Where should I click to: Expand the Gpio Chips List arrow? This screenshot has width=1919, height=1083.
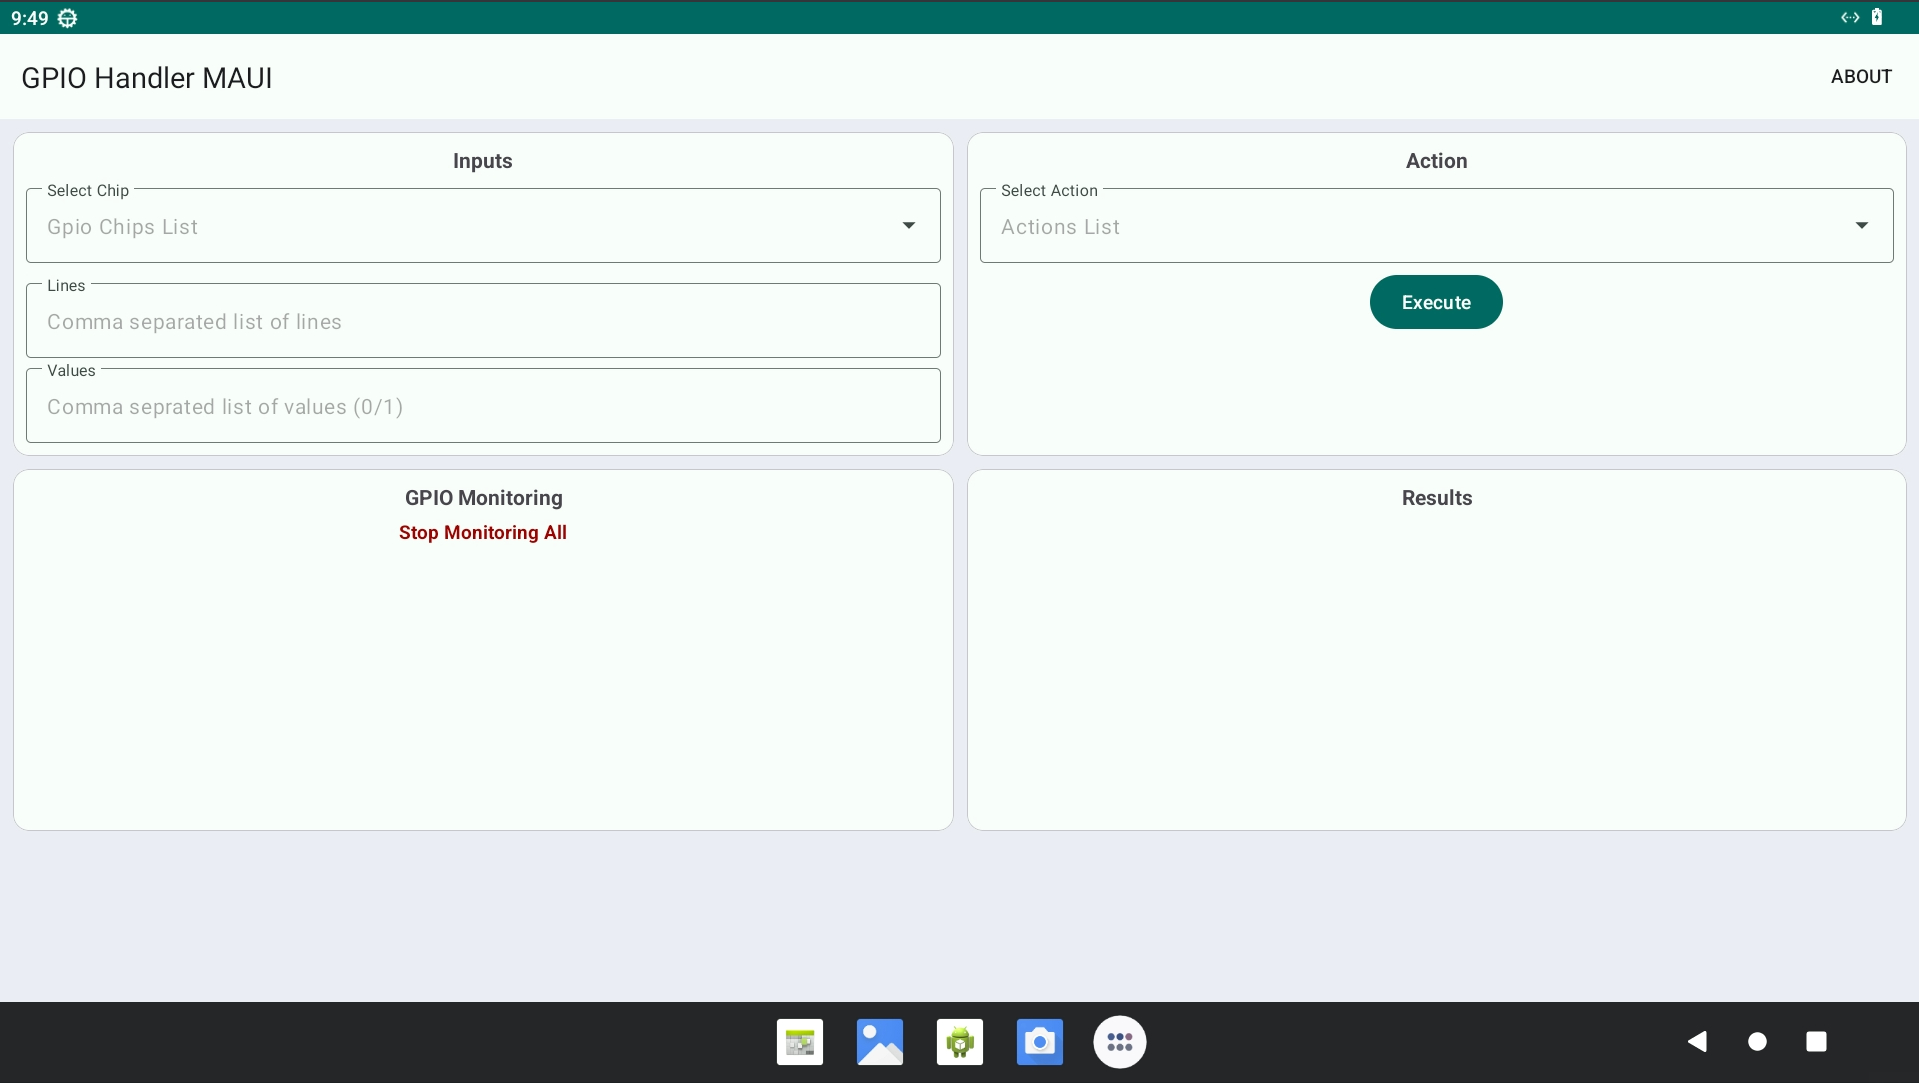click(909, 226)
